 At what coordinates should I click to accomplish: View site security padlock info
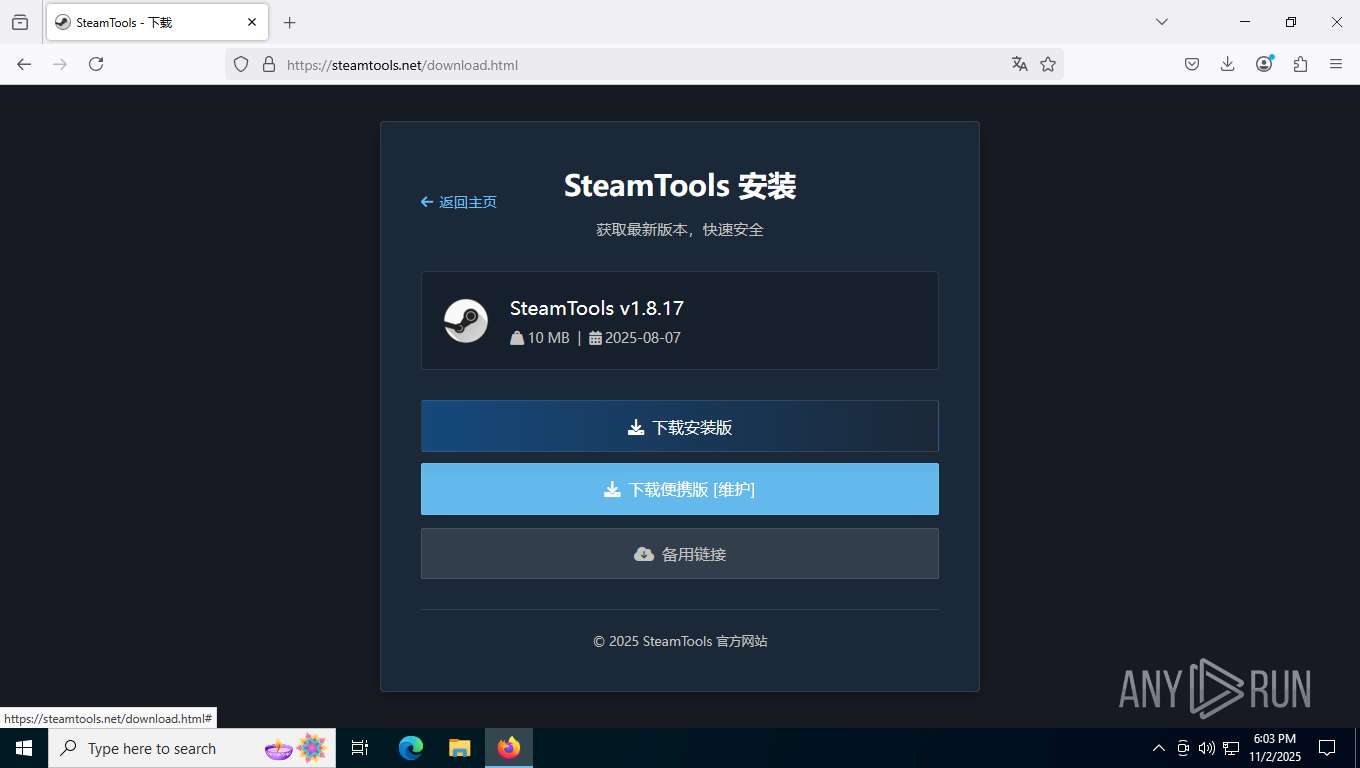point(268,64)
